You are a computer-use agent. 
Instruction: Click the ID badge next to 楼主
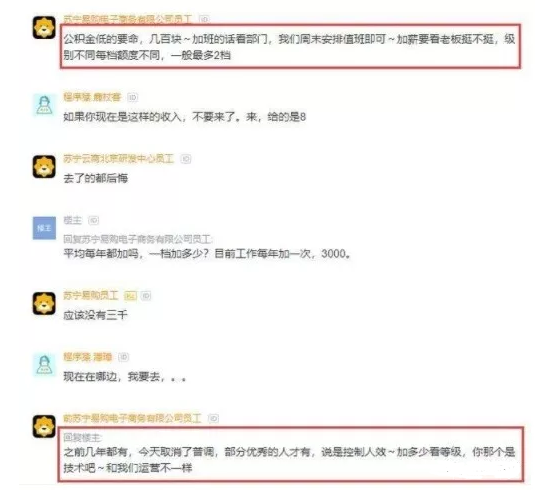pyautogui.click(x=93, y=220)
